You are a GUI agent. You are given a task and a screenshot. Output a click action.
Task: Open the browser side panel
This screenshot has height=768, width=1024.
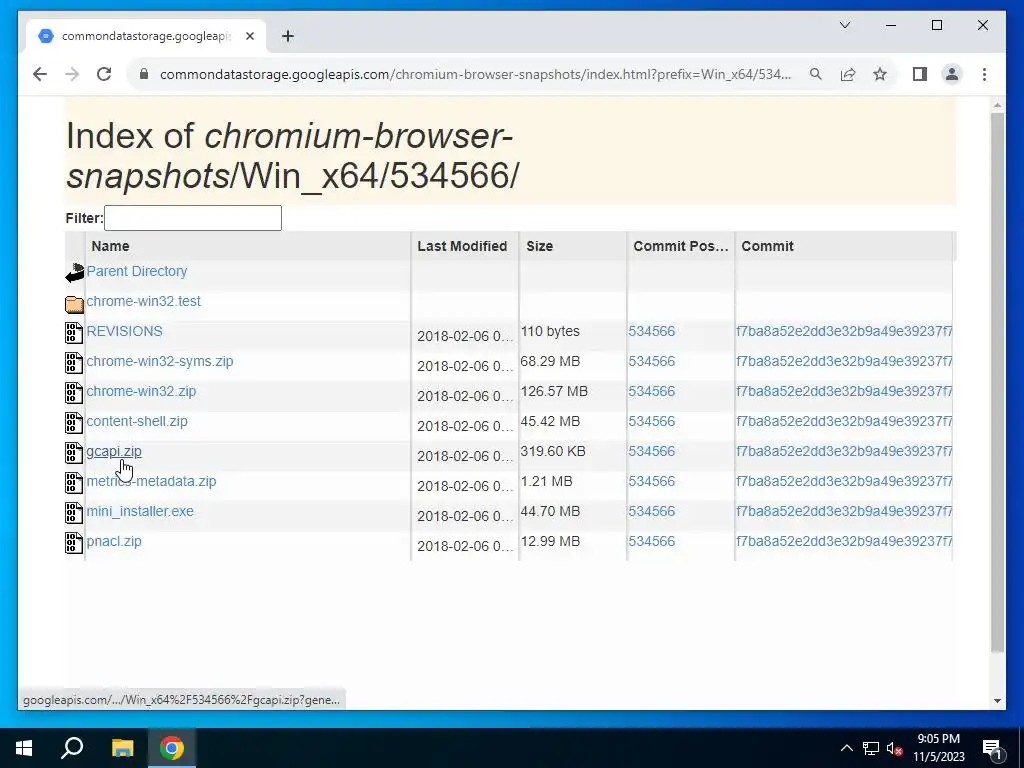[920, 74]
